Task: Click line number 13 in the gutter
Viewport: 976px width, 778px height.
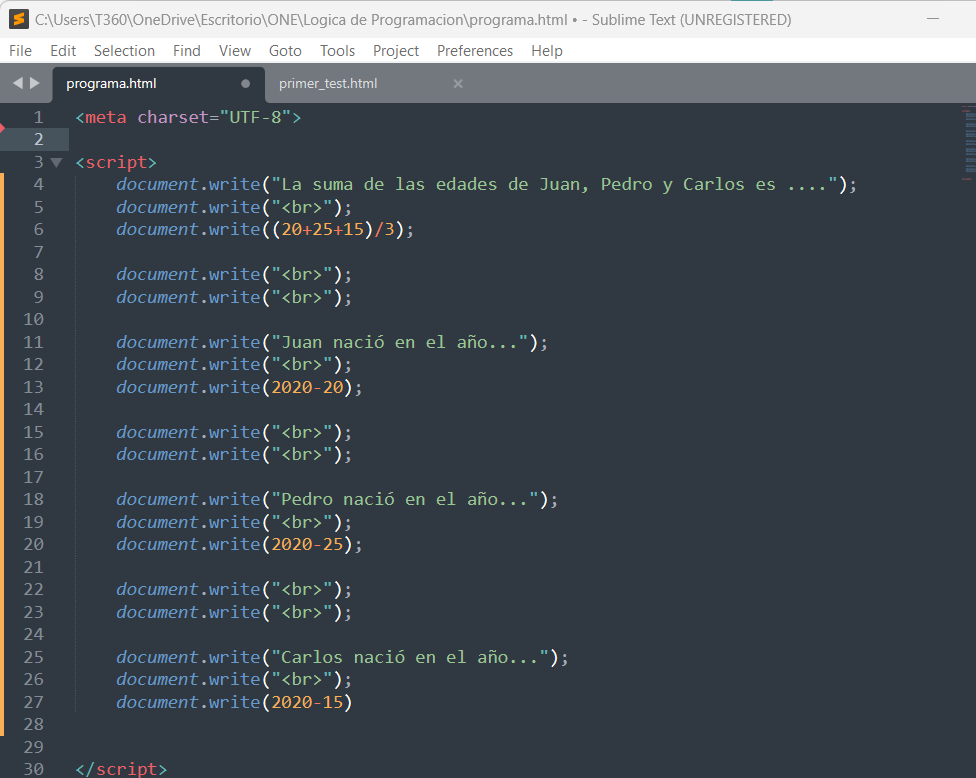Action: click(34, 387)
